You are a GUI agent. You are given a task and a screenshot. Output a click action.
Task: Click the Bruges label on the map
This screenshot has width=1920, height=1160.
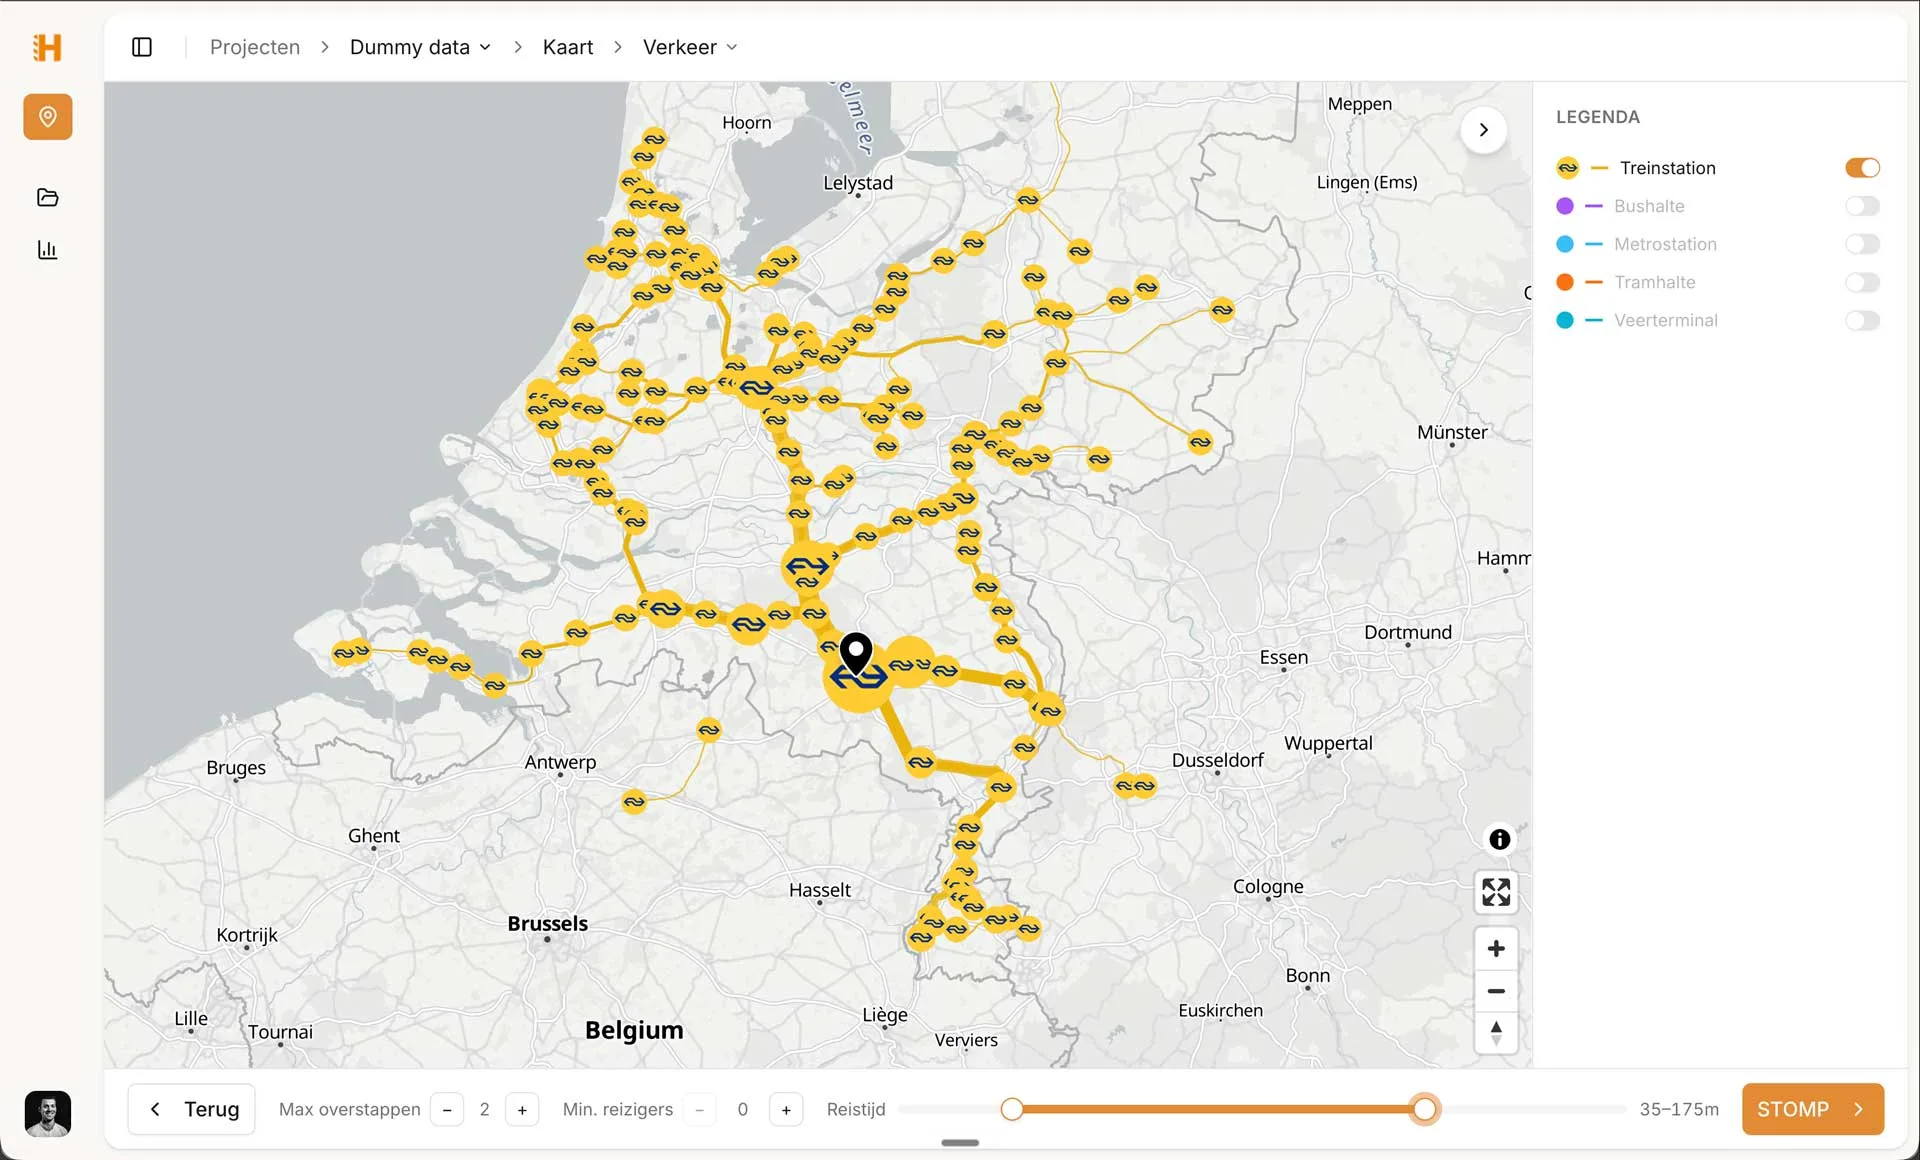(x=236, y=768)
